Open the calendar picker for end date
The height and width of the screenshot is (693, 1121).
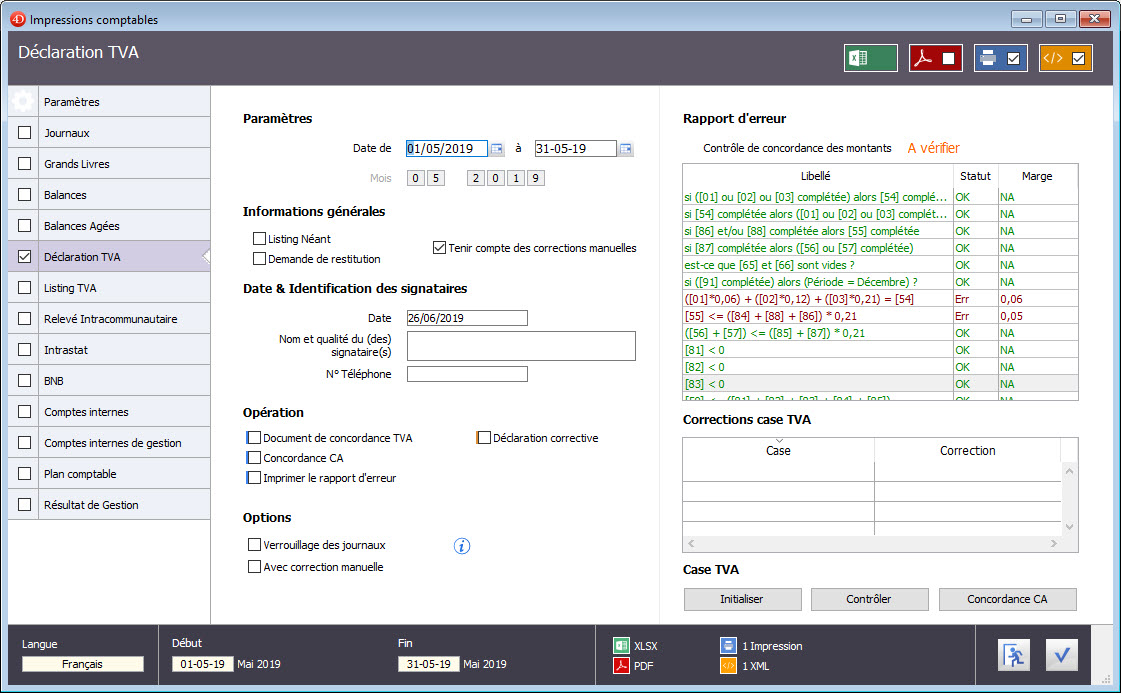pos(626,149)
